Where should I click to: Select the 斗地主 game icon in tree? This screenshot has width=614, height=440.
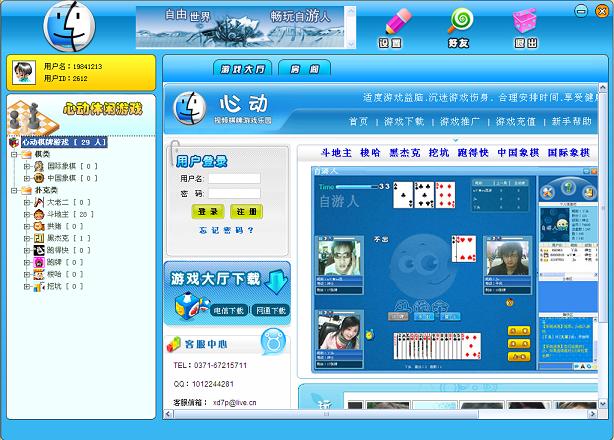point(39,215)
